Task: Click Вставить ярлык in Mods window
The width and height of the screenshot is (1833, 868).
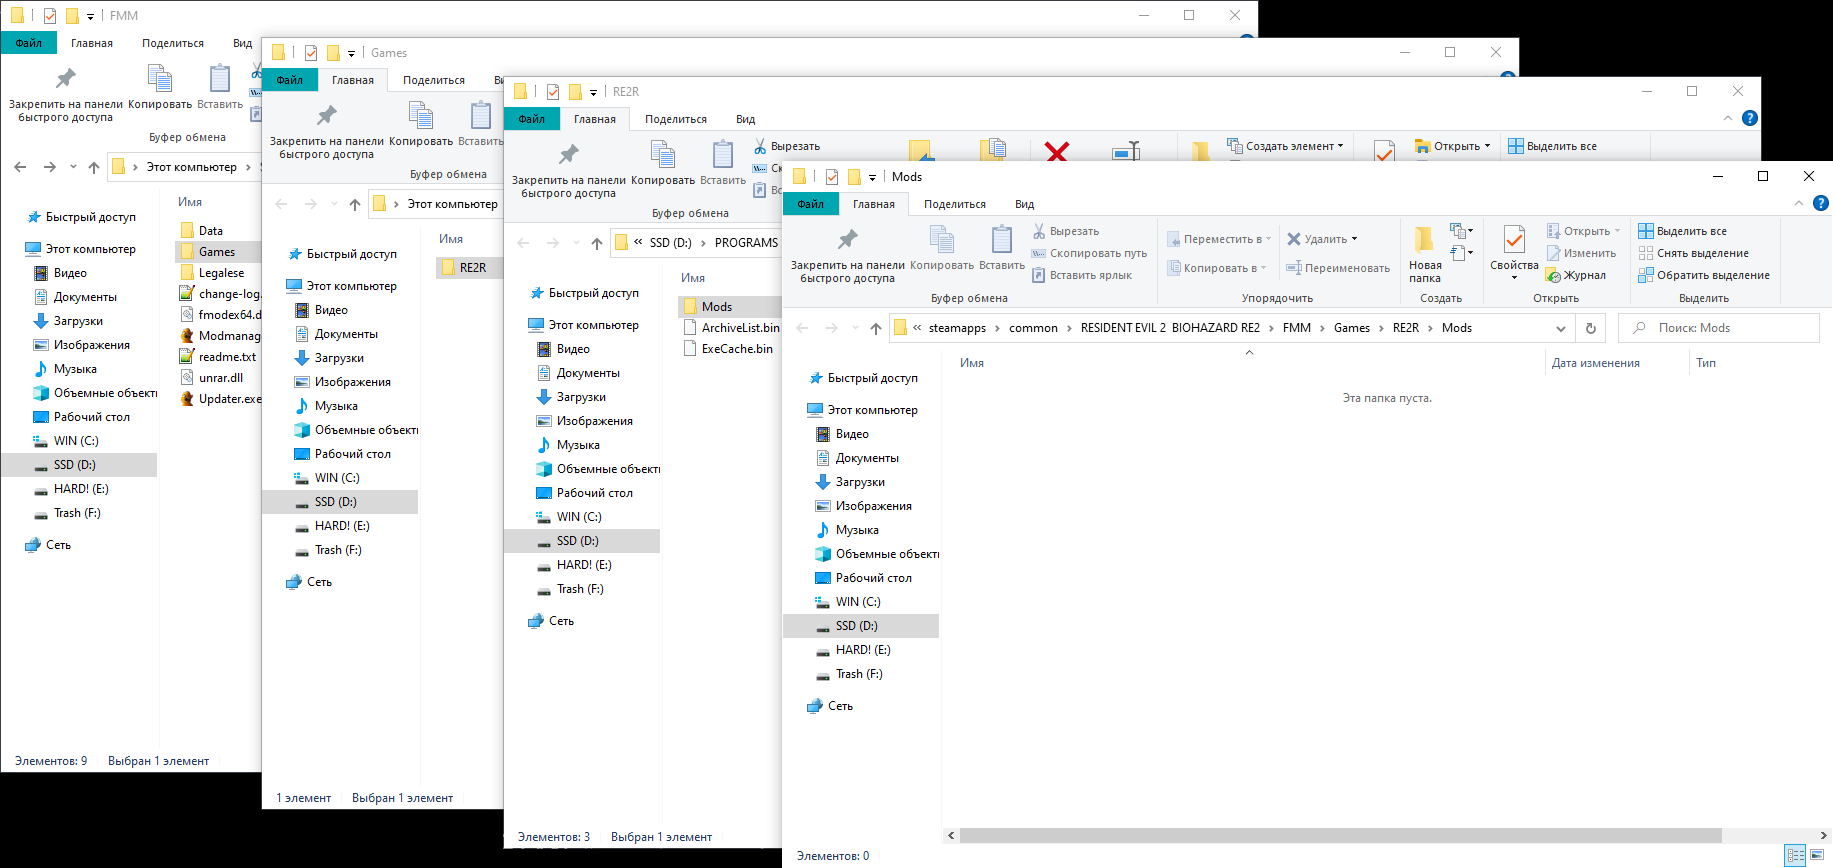Action: (1082, 275)
